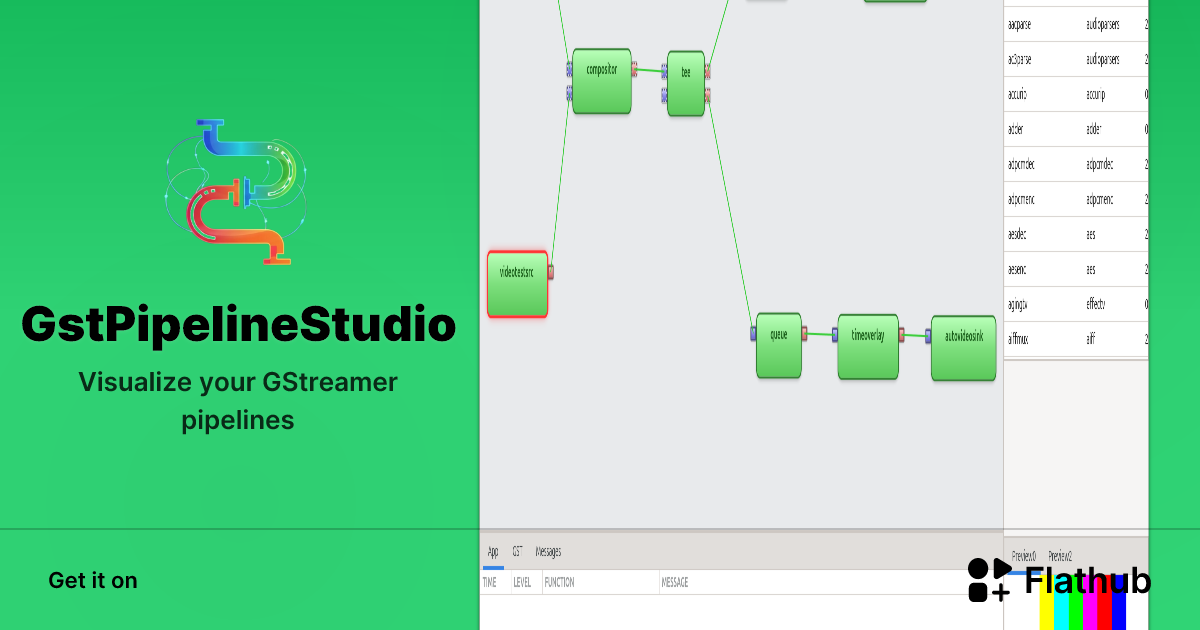
Task: Switch to the GST log tab
Action: pos(517,552)
